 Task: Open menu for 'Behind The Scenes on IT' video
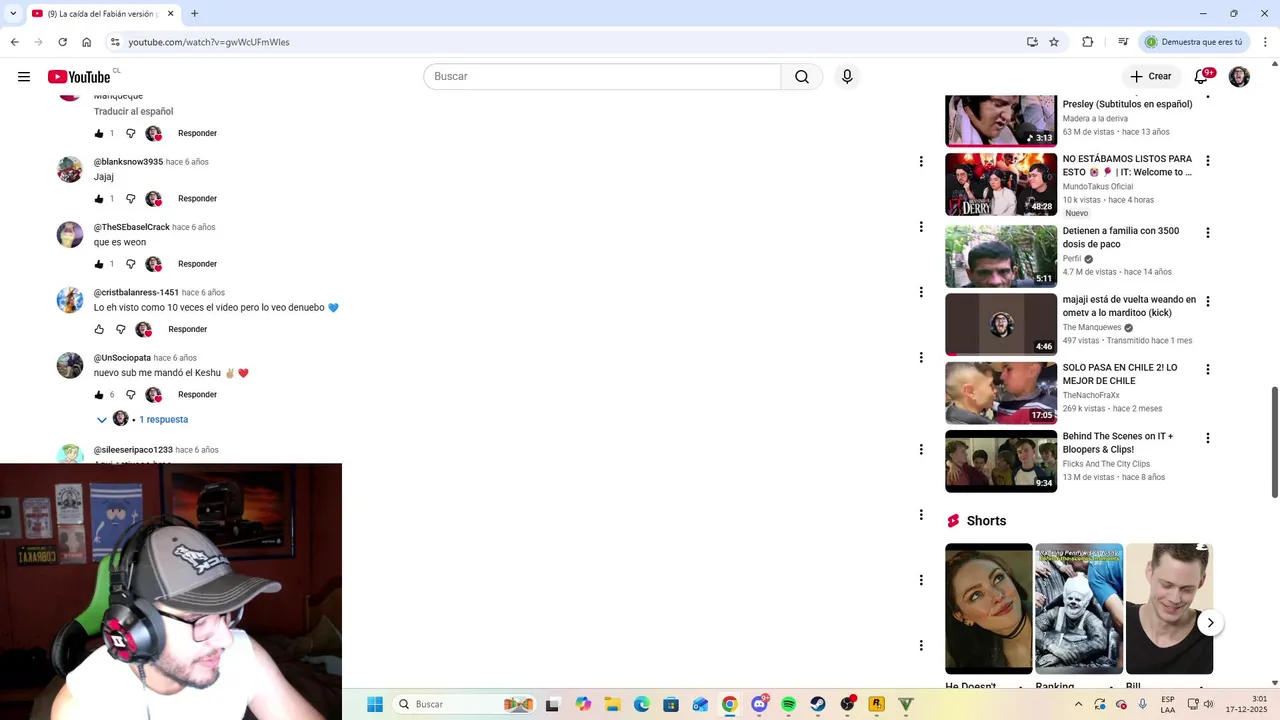[x=1208, y=438]
